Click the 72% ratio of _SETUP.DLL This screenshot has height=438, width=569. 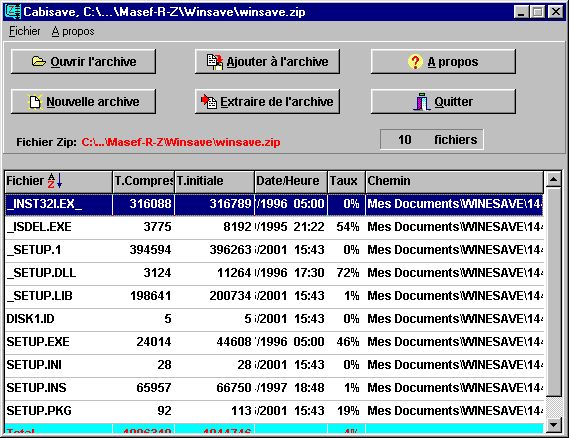(348, 273)
